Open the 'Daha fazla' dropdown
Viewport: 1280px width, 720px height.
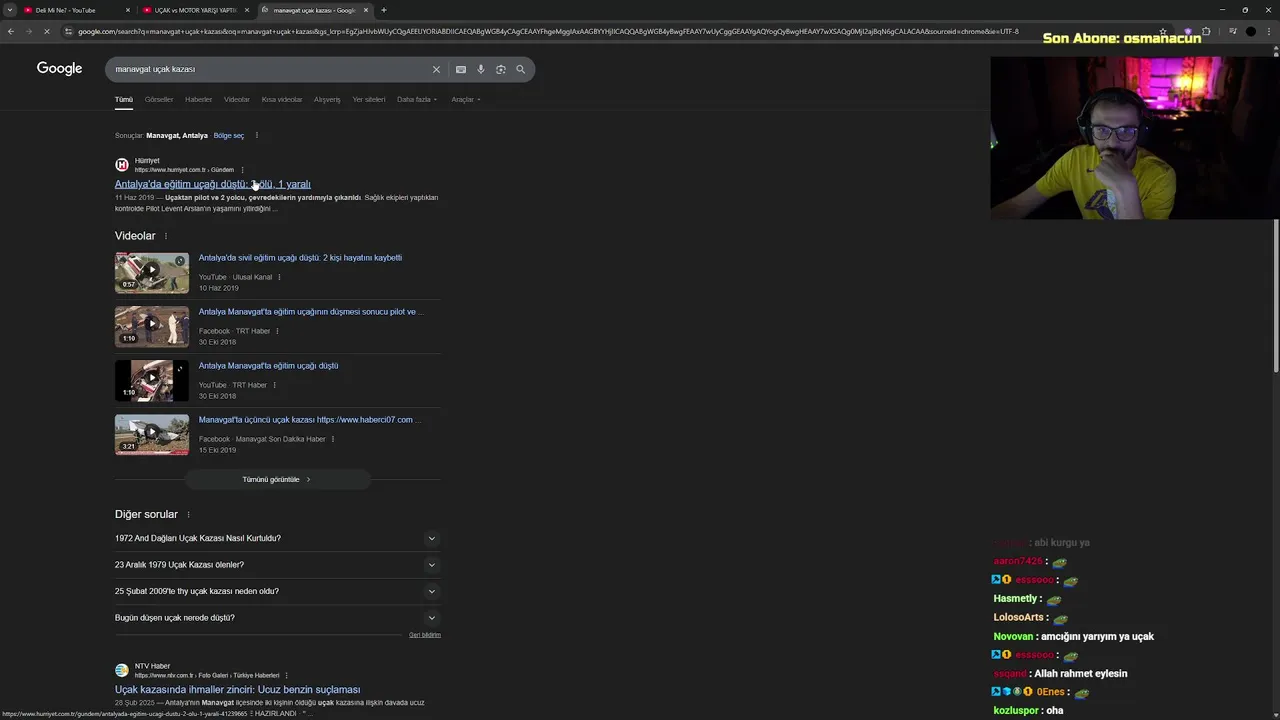pyautogui.click(x=417, y=99)
